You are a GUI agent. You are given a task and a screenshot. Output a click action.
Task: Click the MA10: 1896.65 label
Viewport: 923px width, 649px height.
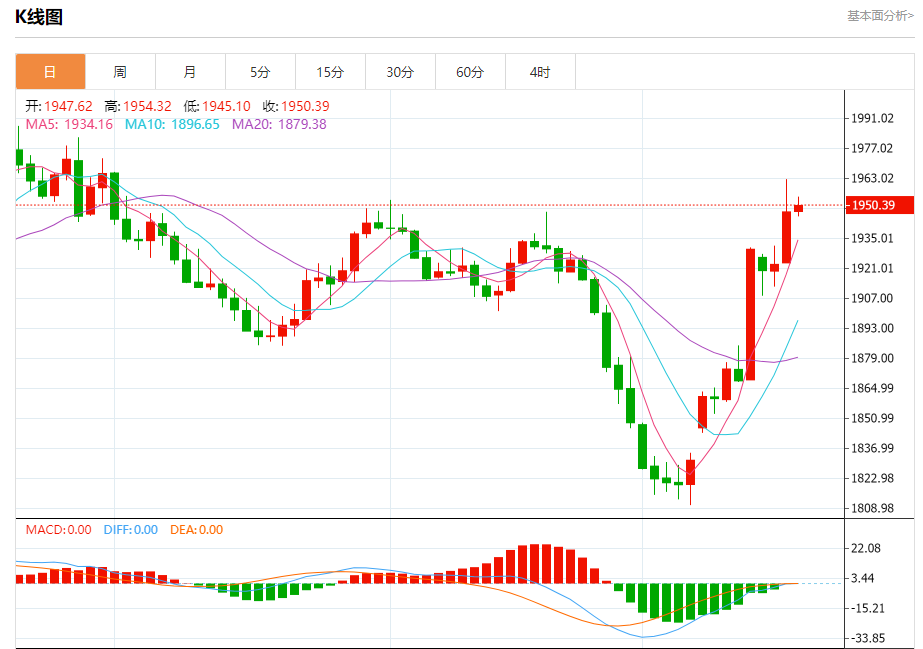[172, 124]
